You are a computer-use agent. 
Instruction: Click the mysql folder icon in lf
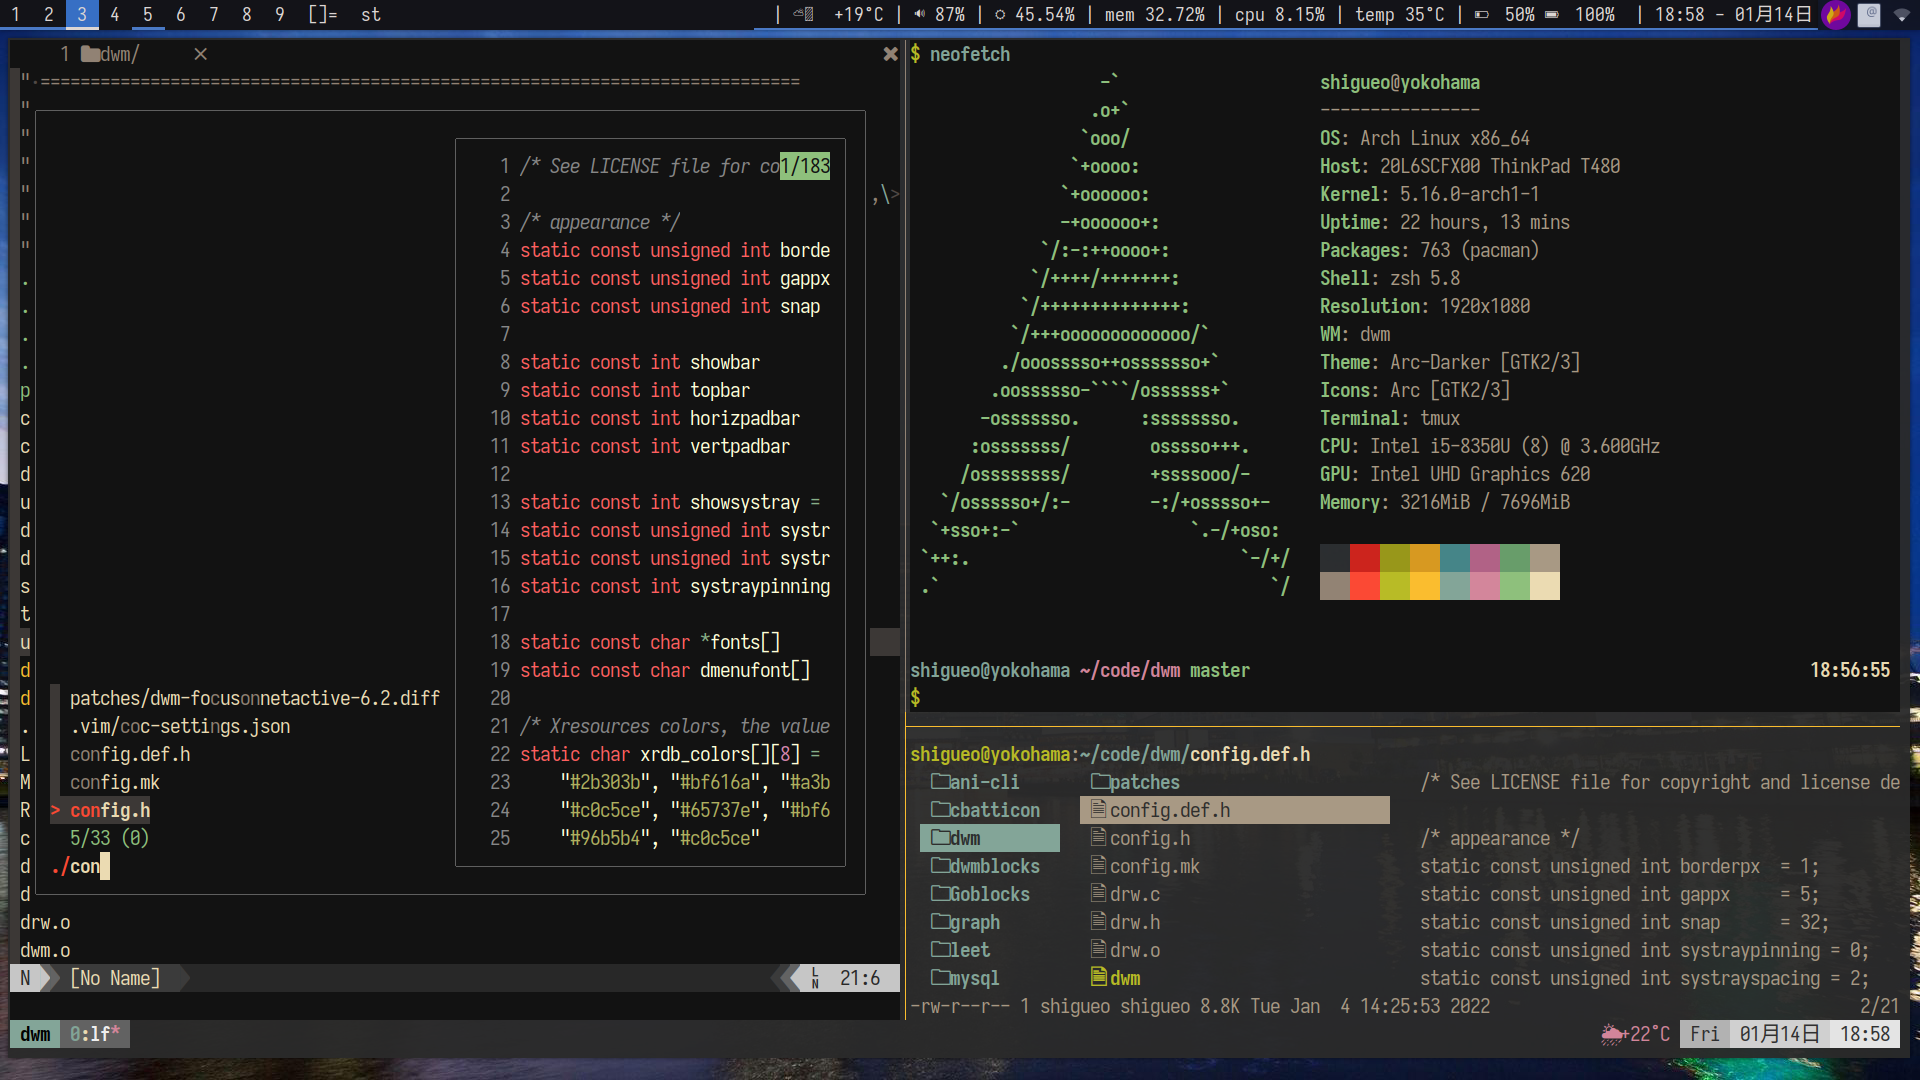940,978
